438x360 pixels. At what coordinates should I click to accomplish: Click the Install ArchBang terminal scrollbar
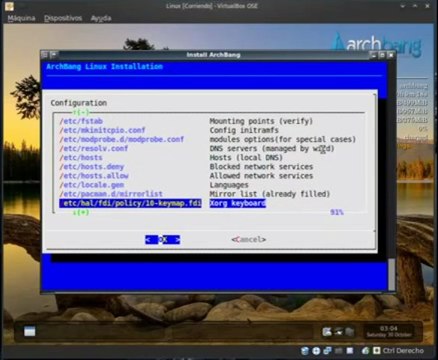point(391,274)
